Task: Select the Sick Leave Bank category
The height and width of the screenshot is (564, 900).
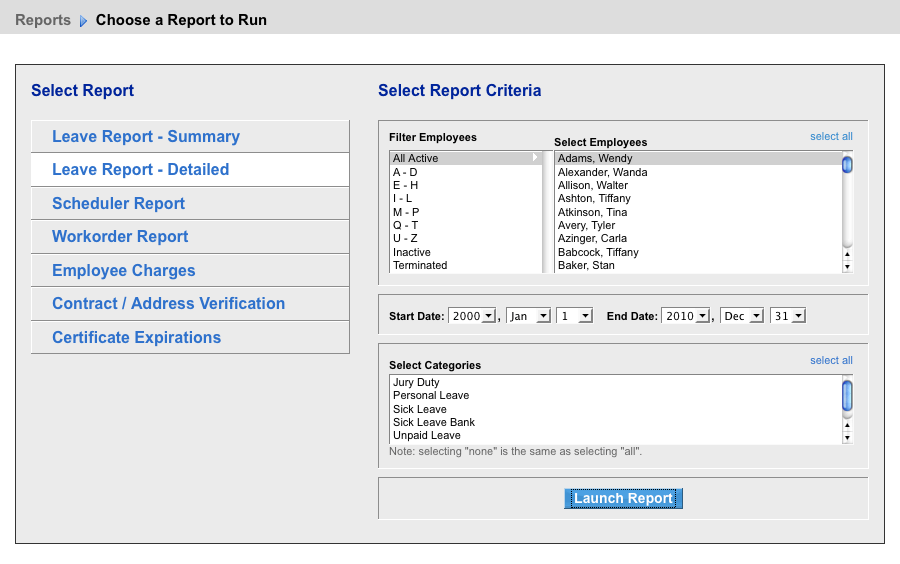Action: 615,422
